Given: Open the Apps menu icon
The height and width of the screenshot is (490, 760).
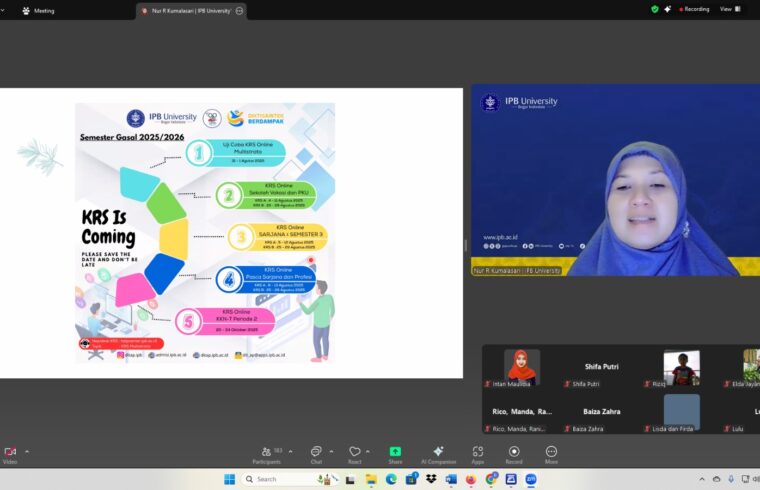Looking at the screenshot, I should click(x=478, y=452).
